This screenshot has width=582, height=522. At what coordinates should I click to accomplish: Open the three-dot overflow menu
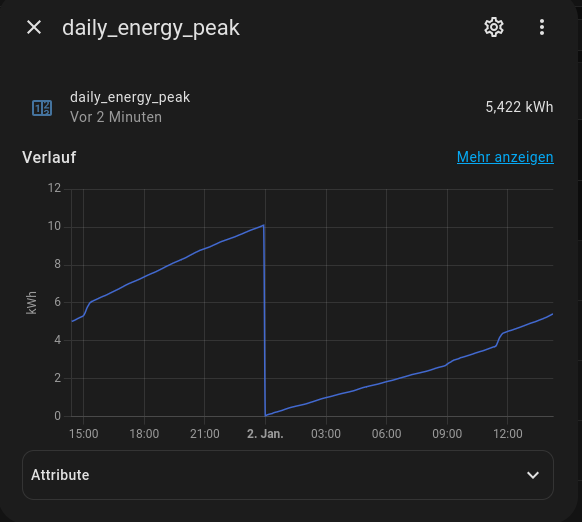542,27
